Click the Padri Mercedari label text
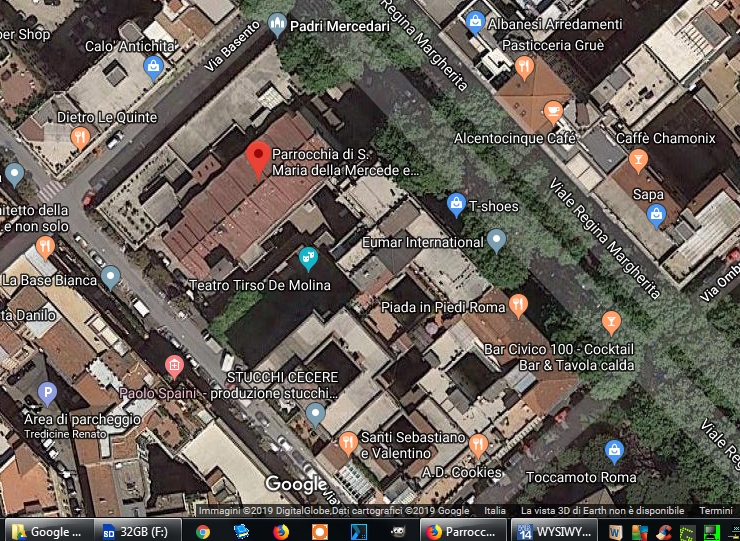Image resolution: width=740 pixels, height=541 pixels. click(340, 26)
